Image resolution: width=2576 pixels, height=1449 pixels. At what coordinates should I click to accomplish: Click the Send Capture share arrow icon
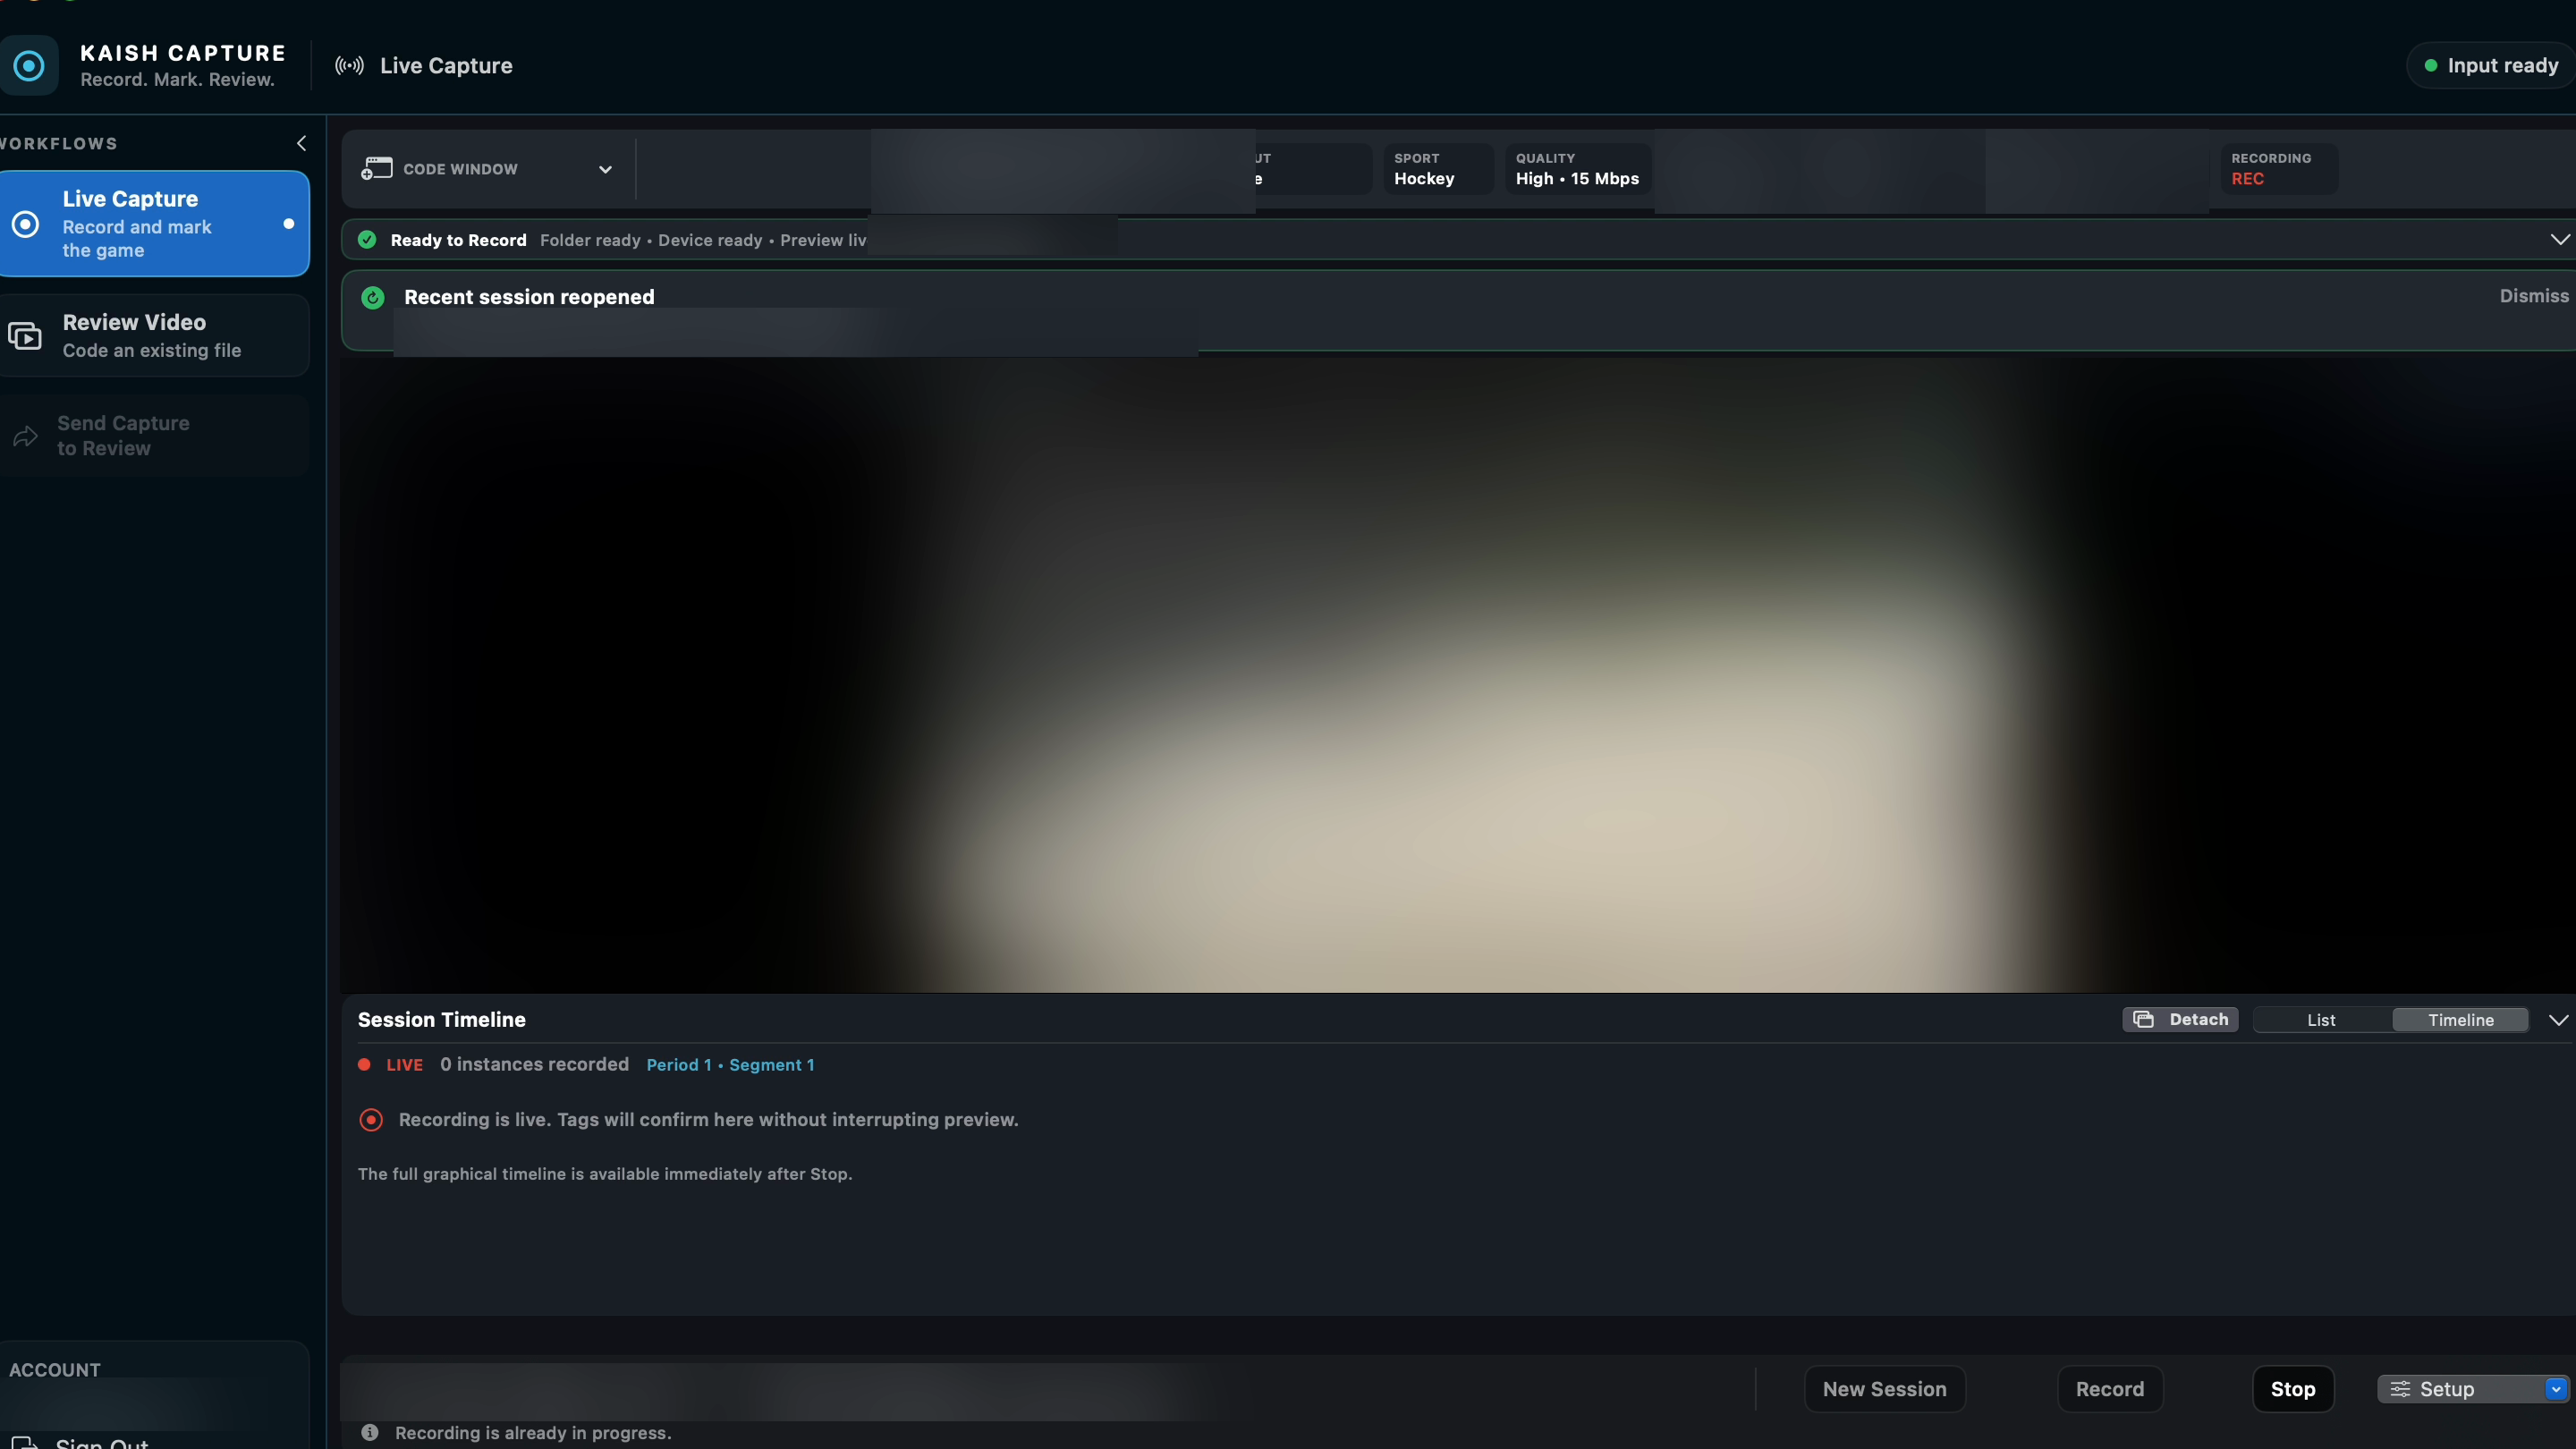pos(25,436)
